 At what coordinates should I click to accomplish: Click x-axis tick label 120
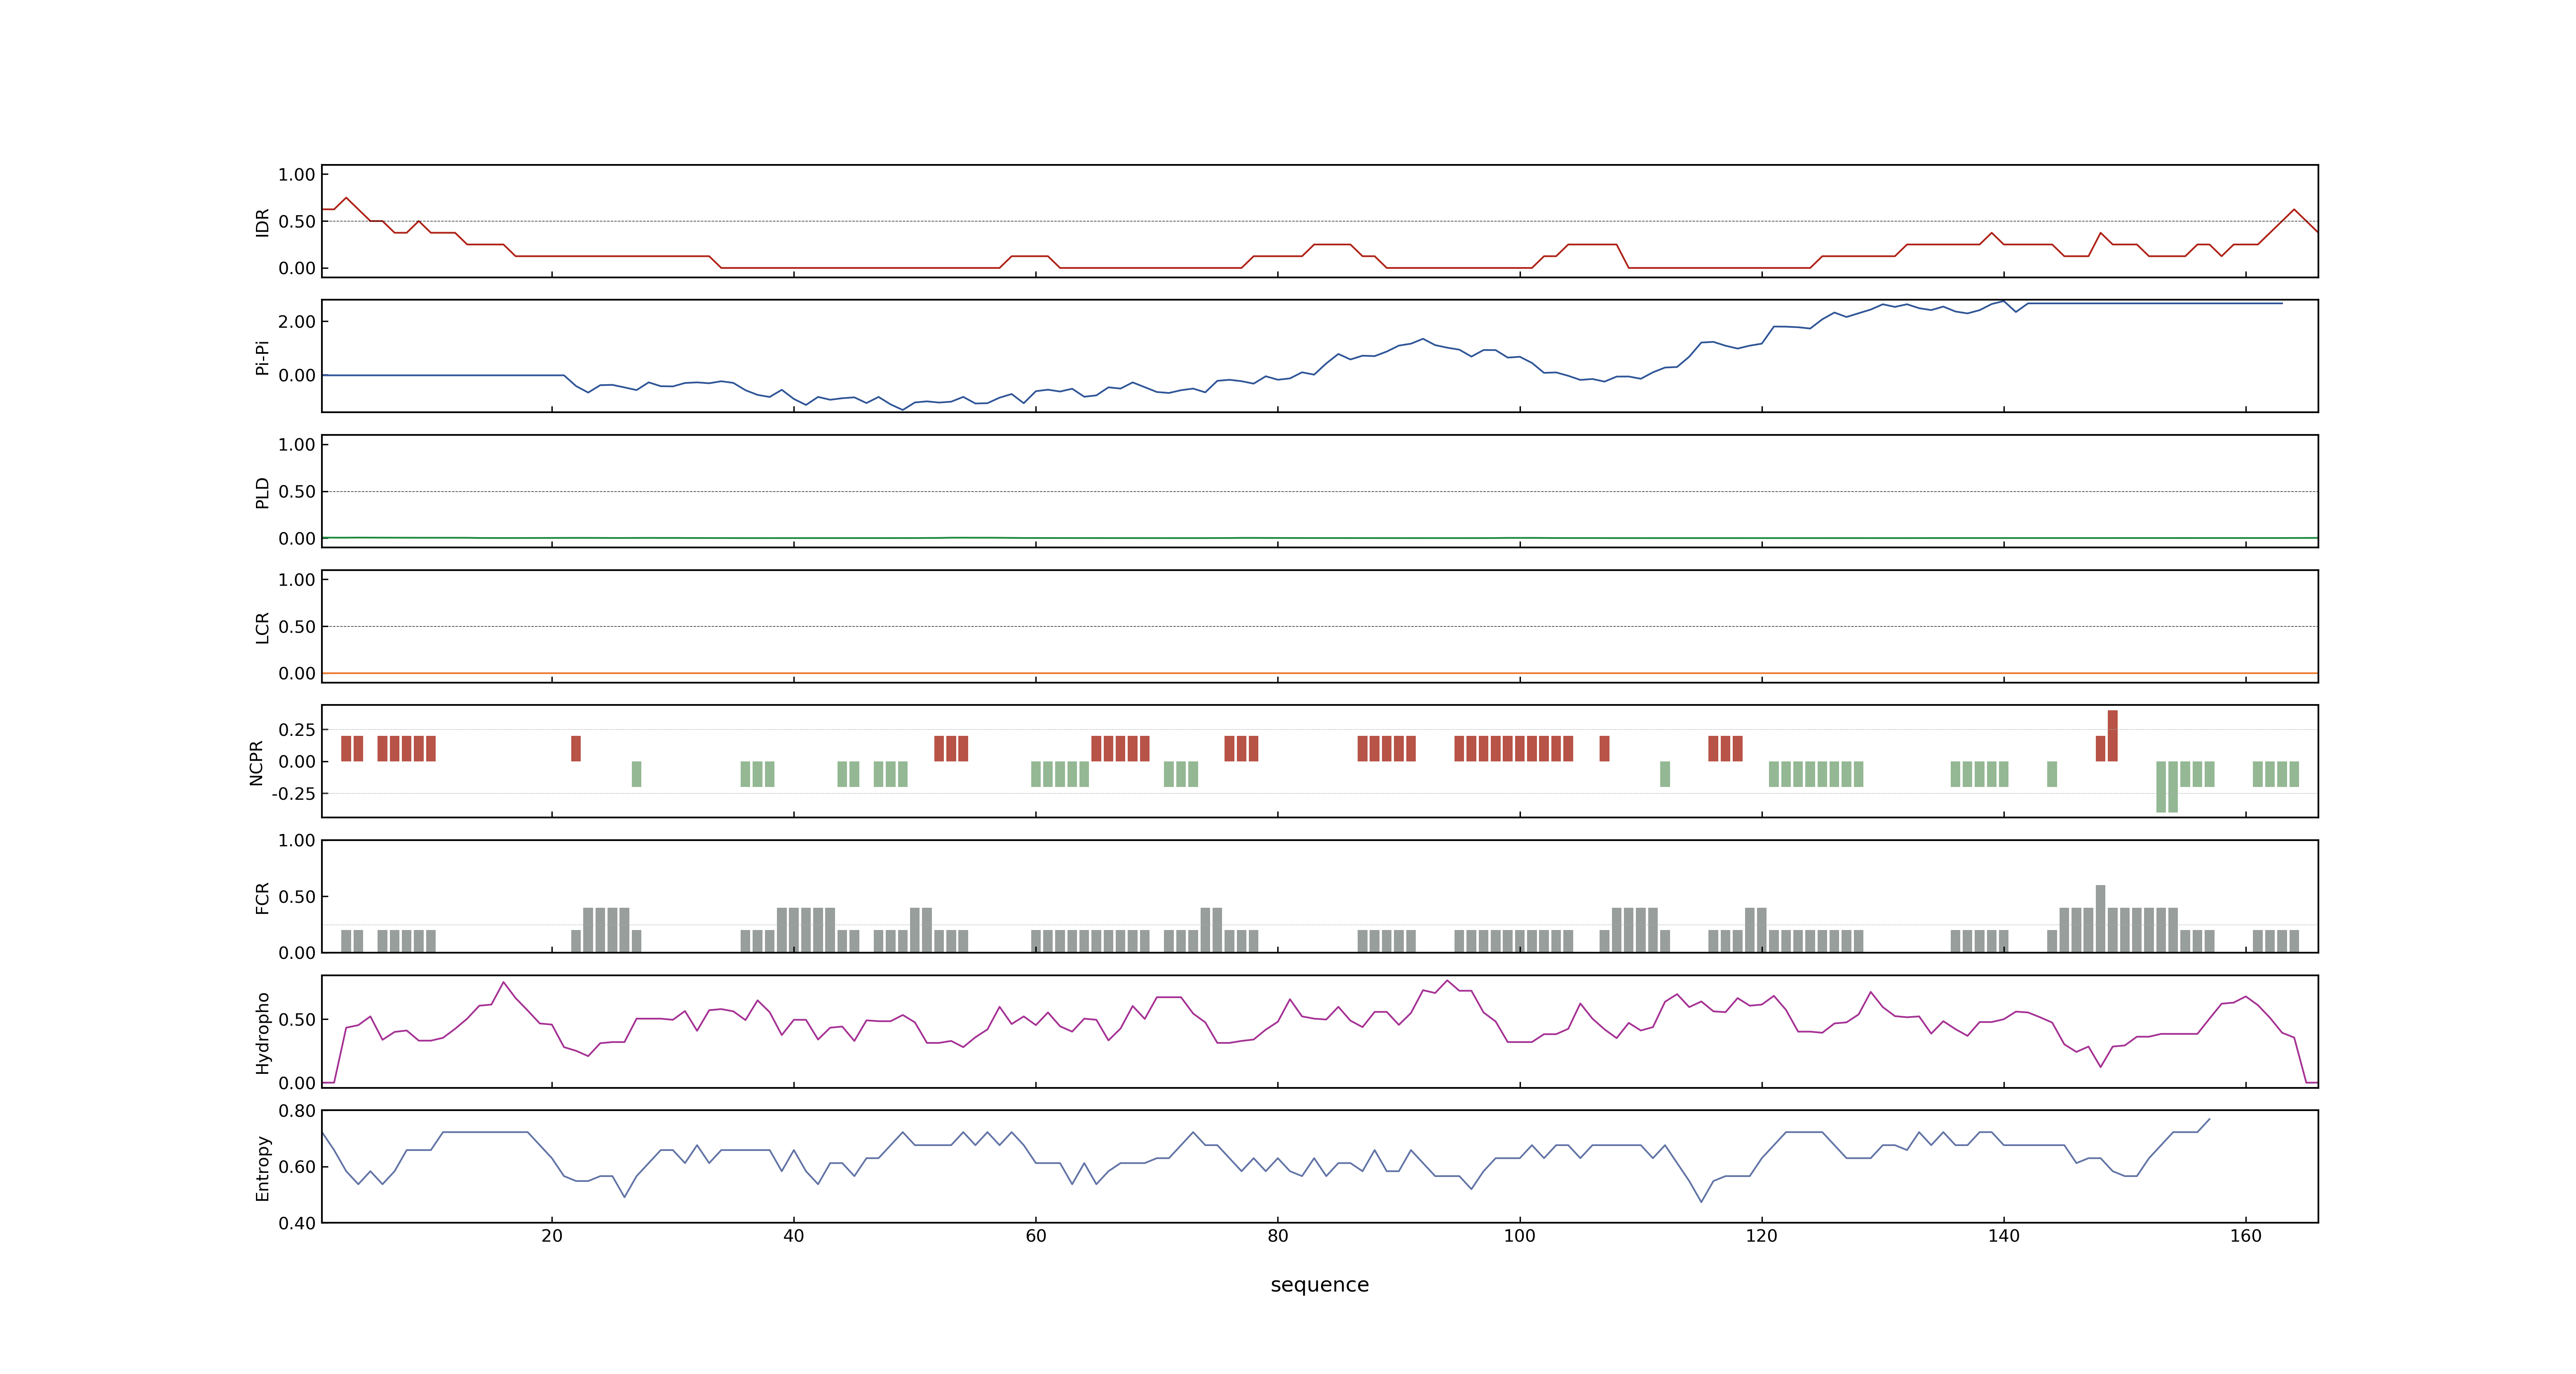click(x=1762, y=1236)
